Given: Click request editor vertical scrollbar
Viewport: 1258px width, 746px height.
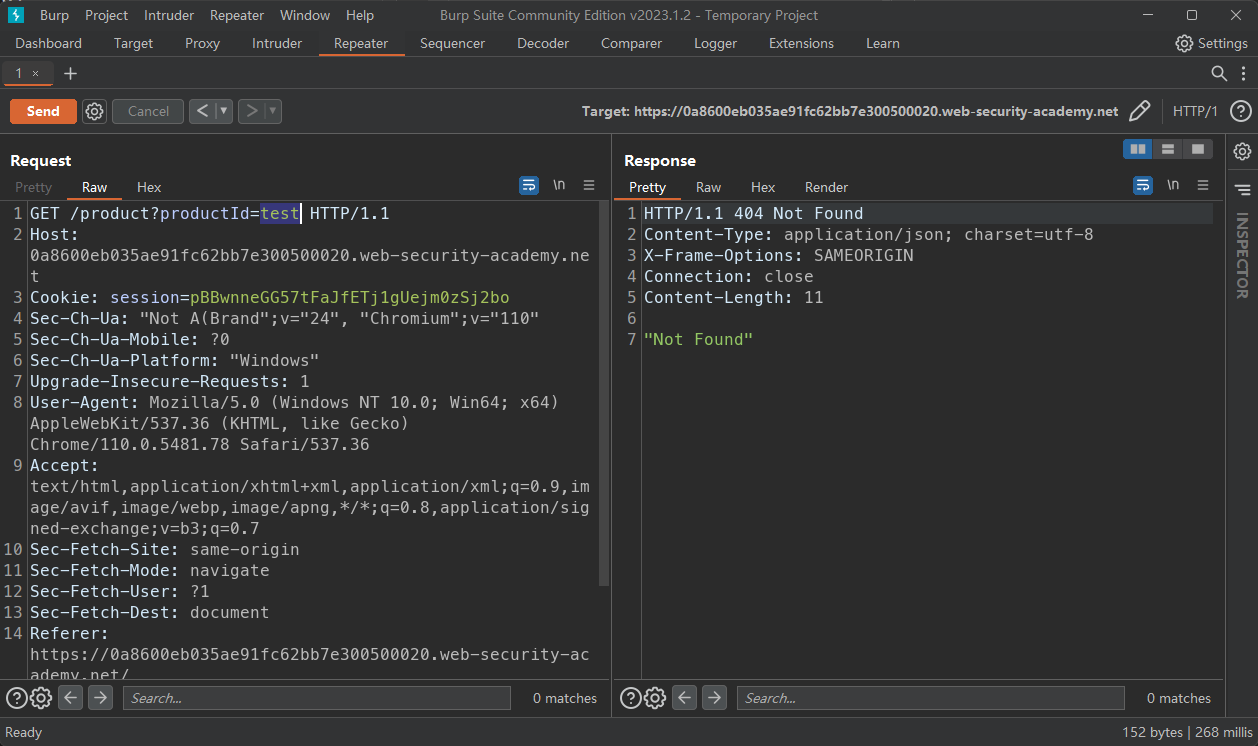Looking at the screenshot, I should click(x=604, y=393).
